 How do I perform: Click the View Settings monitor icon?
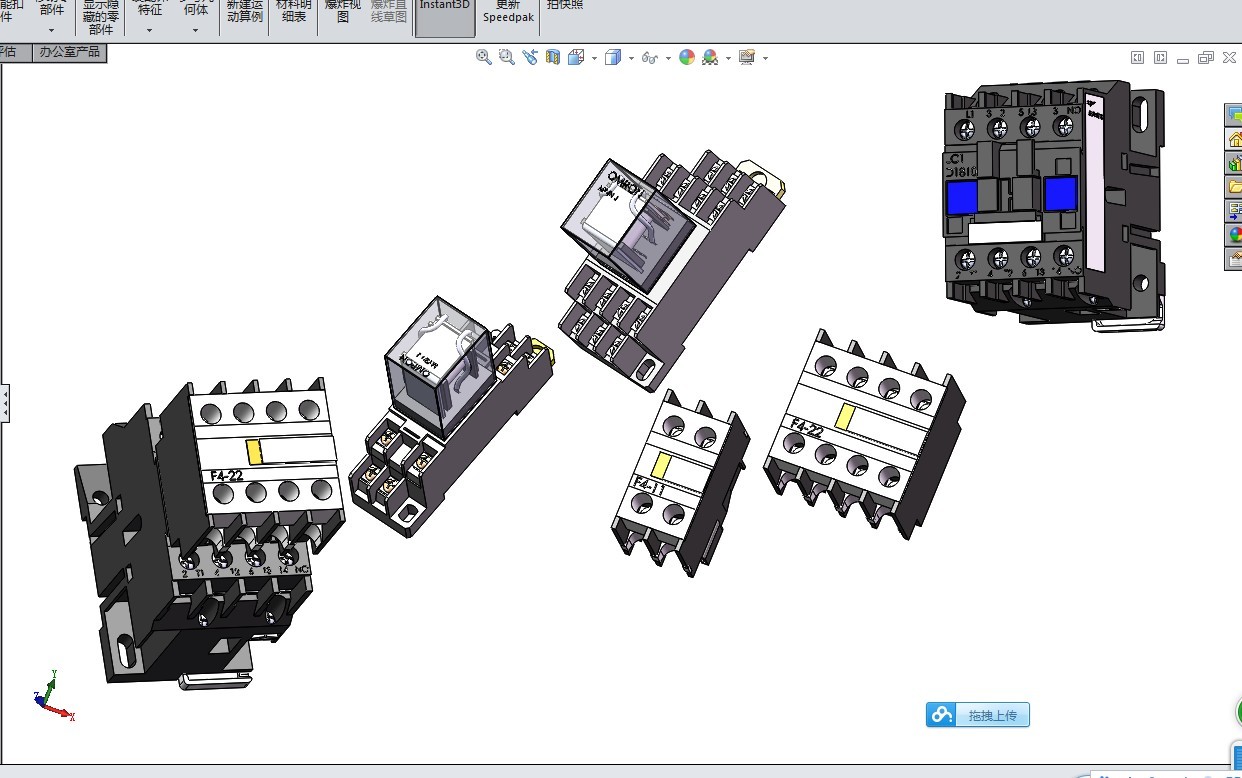pos(747,58)
